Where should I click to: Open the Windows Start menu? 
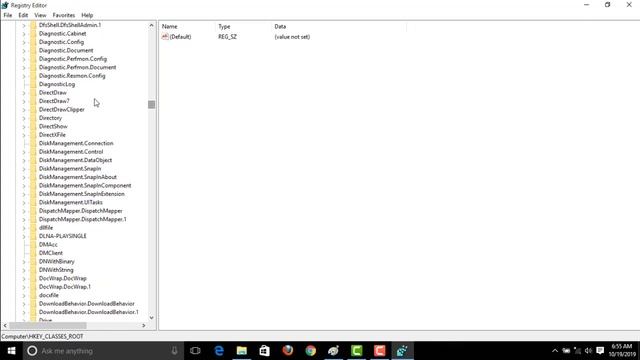point(11,351)
